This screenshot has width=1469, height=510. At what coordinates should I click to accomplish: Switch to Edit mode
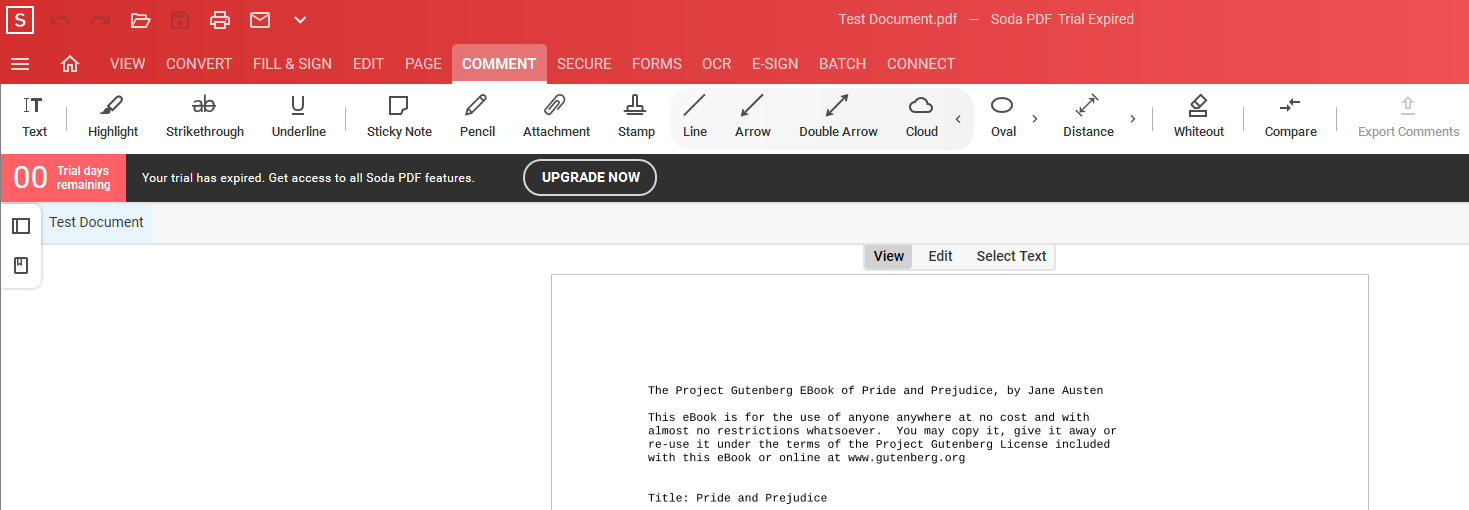940,256
